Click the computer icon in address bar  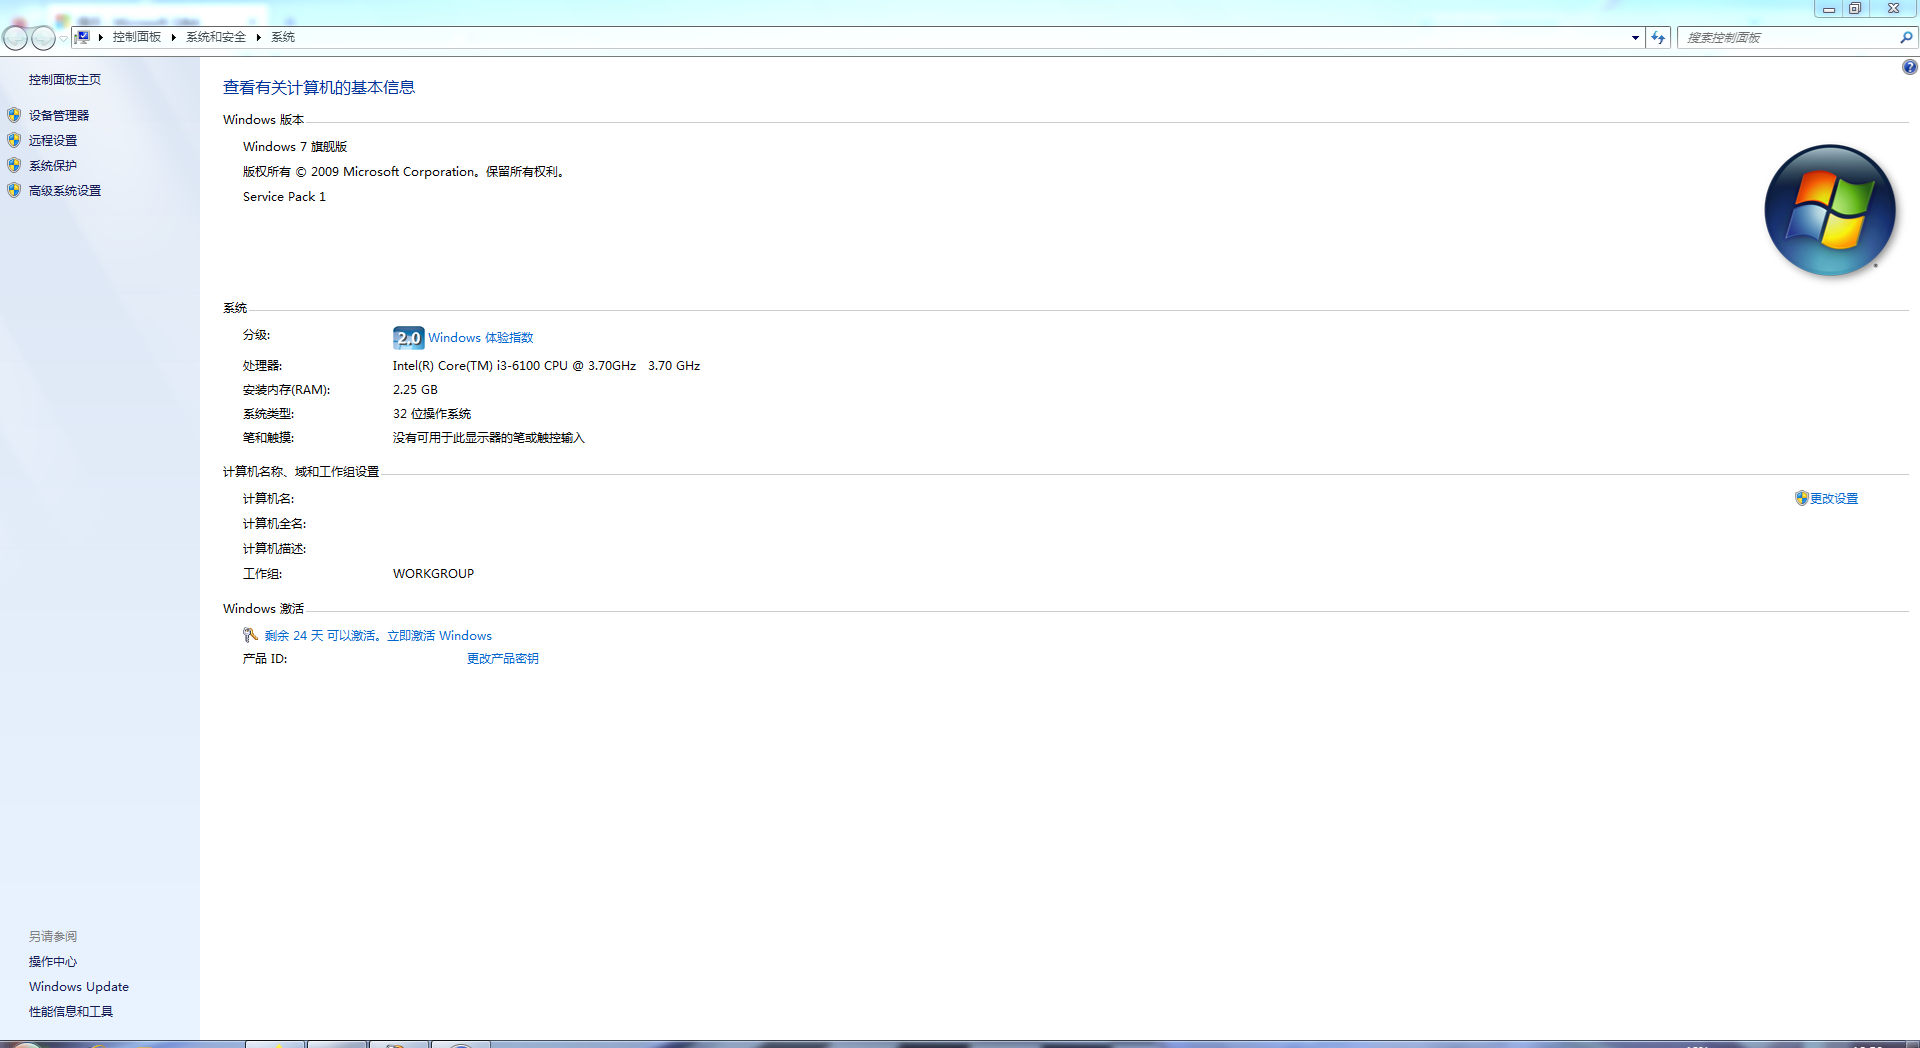pyautogui.click(x=83, y=37)
